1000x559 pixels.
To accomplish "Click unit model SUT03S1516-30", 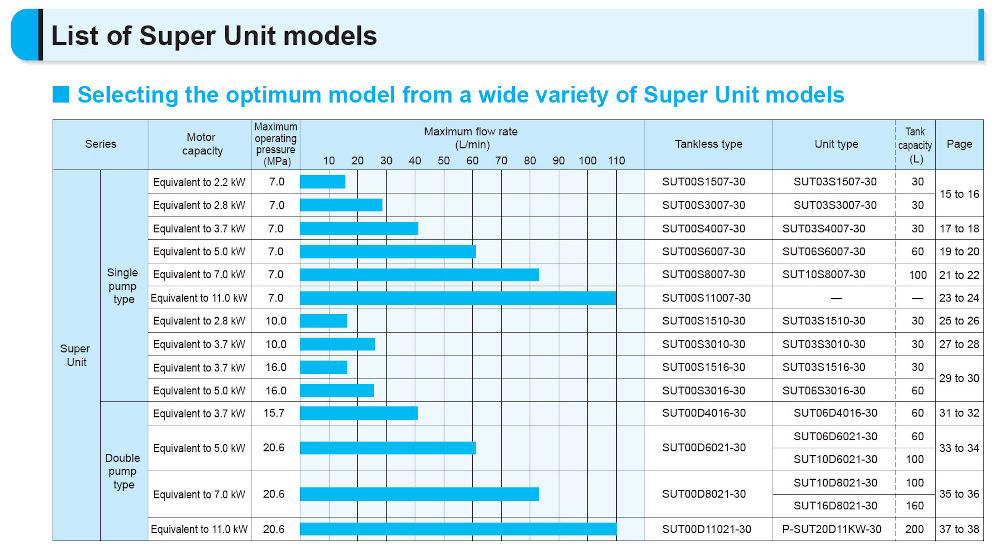I will (x=823, y=367).
